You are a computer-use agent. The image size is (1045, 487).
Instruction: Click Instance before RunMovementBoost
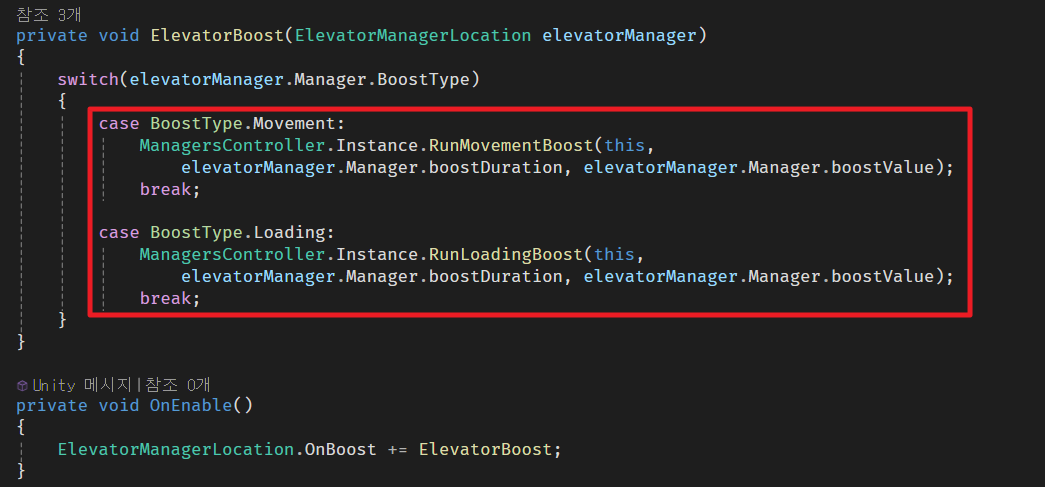[x=377, y=145]
